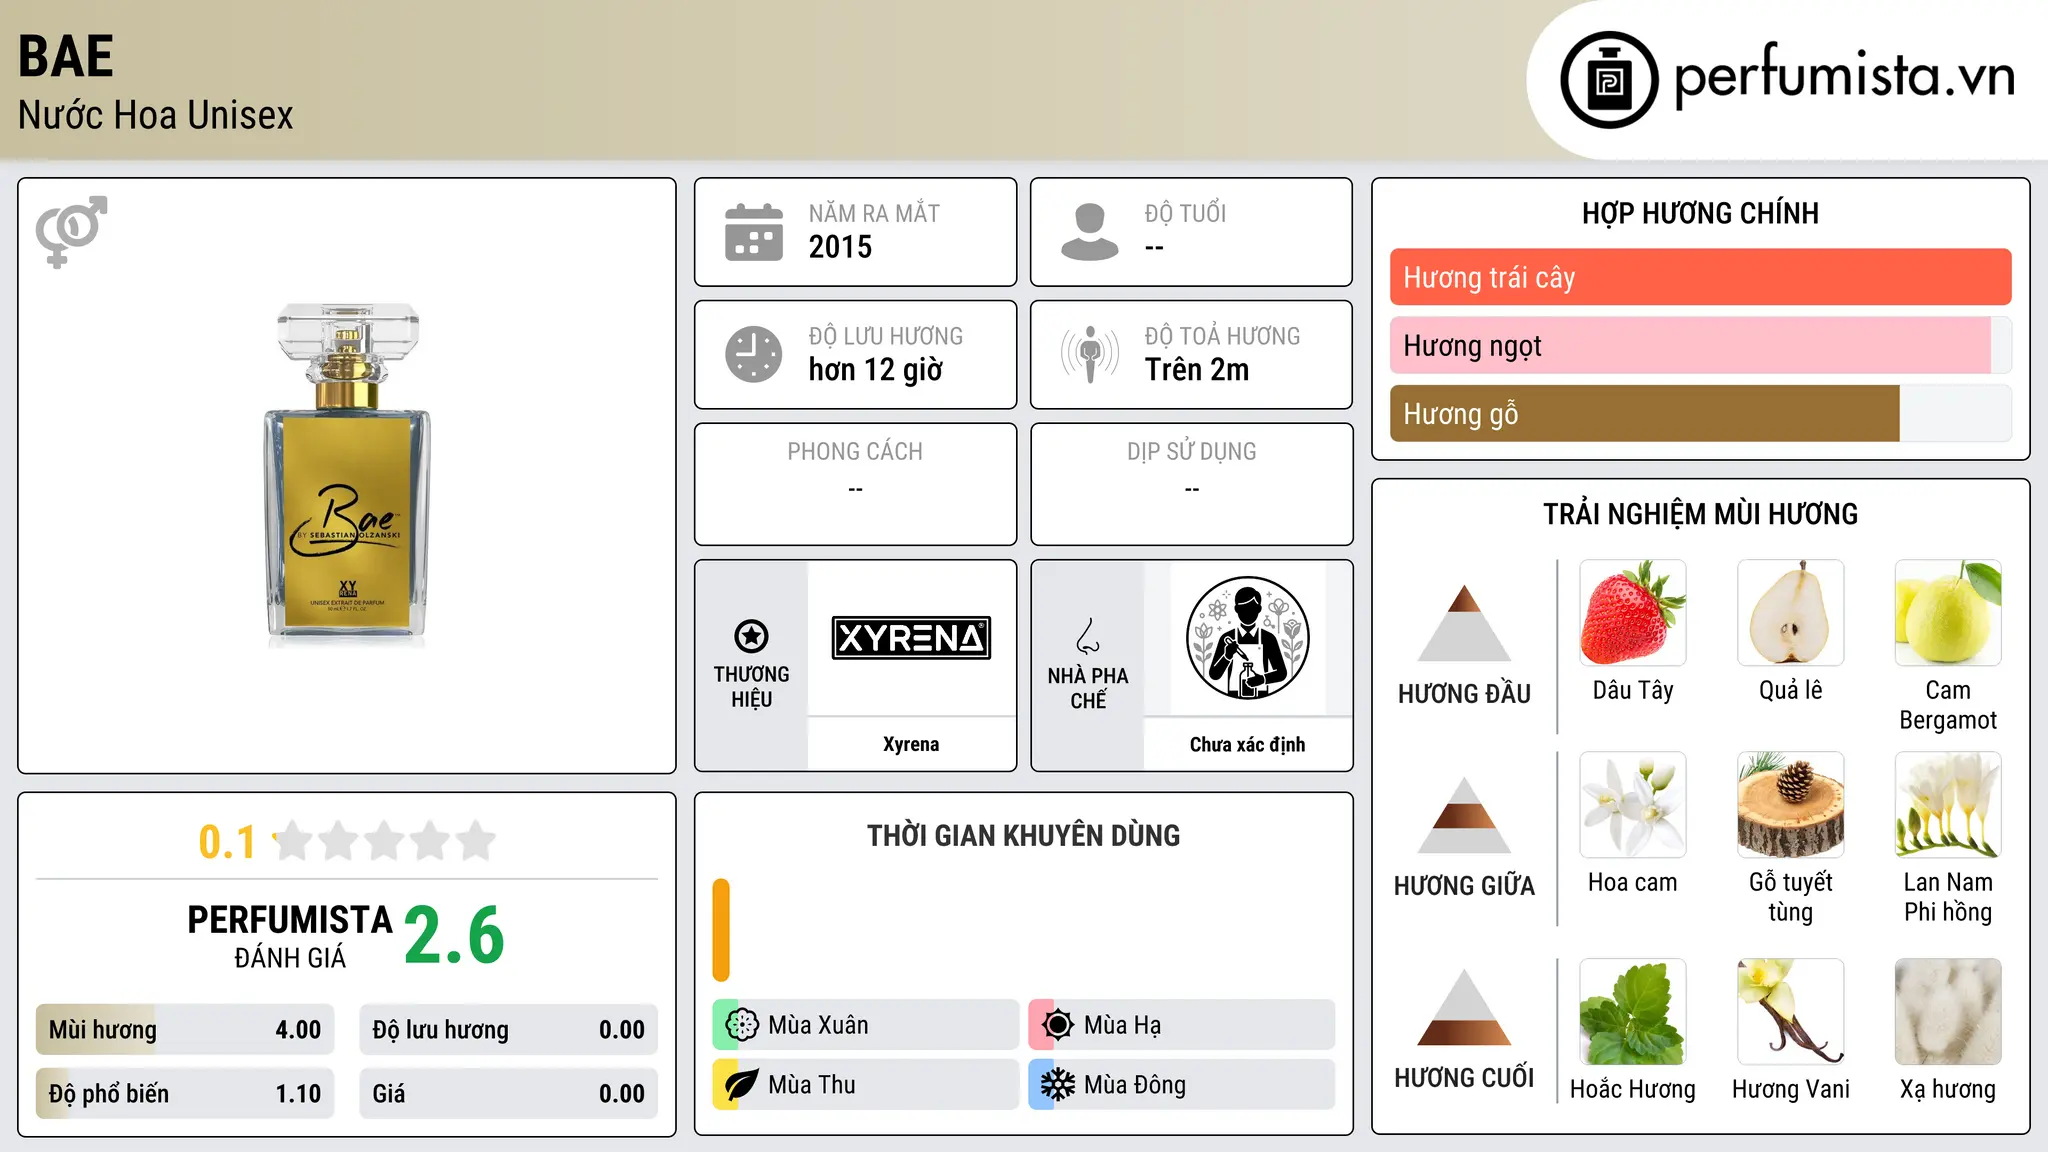Click the sillage value Trên 2m
2048x1152 pixels.
coord(1197,370)
